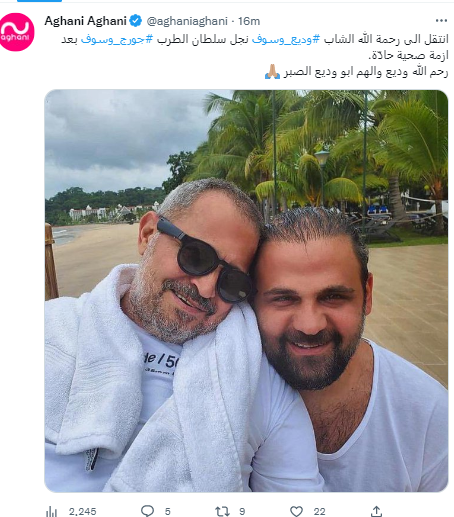The height and width of the screenshot is (517, 454).
Task: Open the three-dot more options menu
Action: 441,21
